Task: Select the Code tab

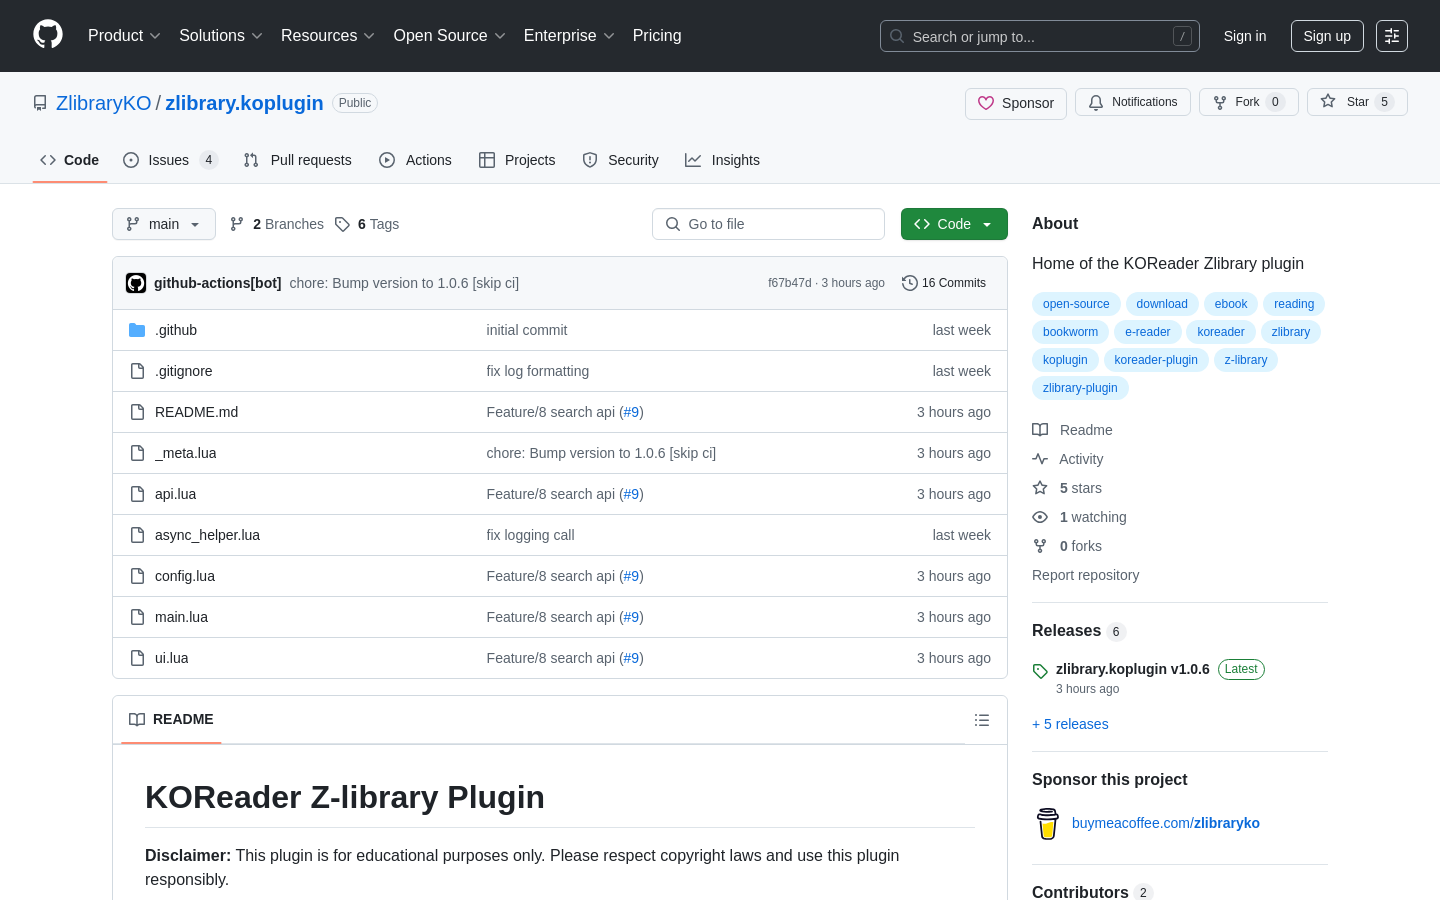Action: [70, 160]
